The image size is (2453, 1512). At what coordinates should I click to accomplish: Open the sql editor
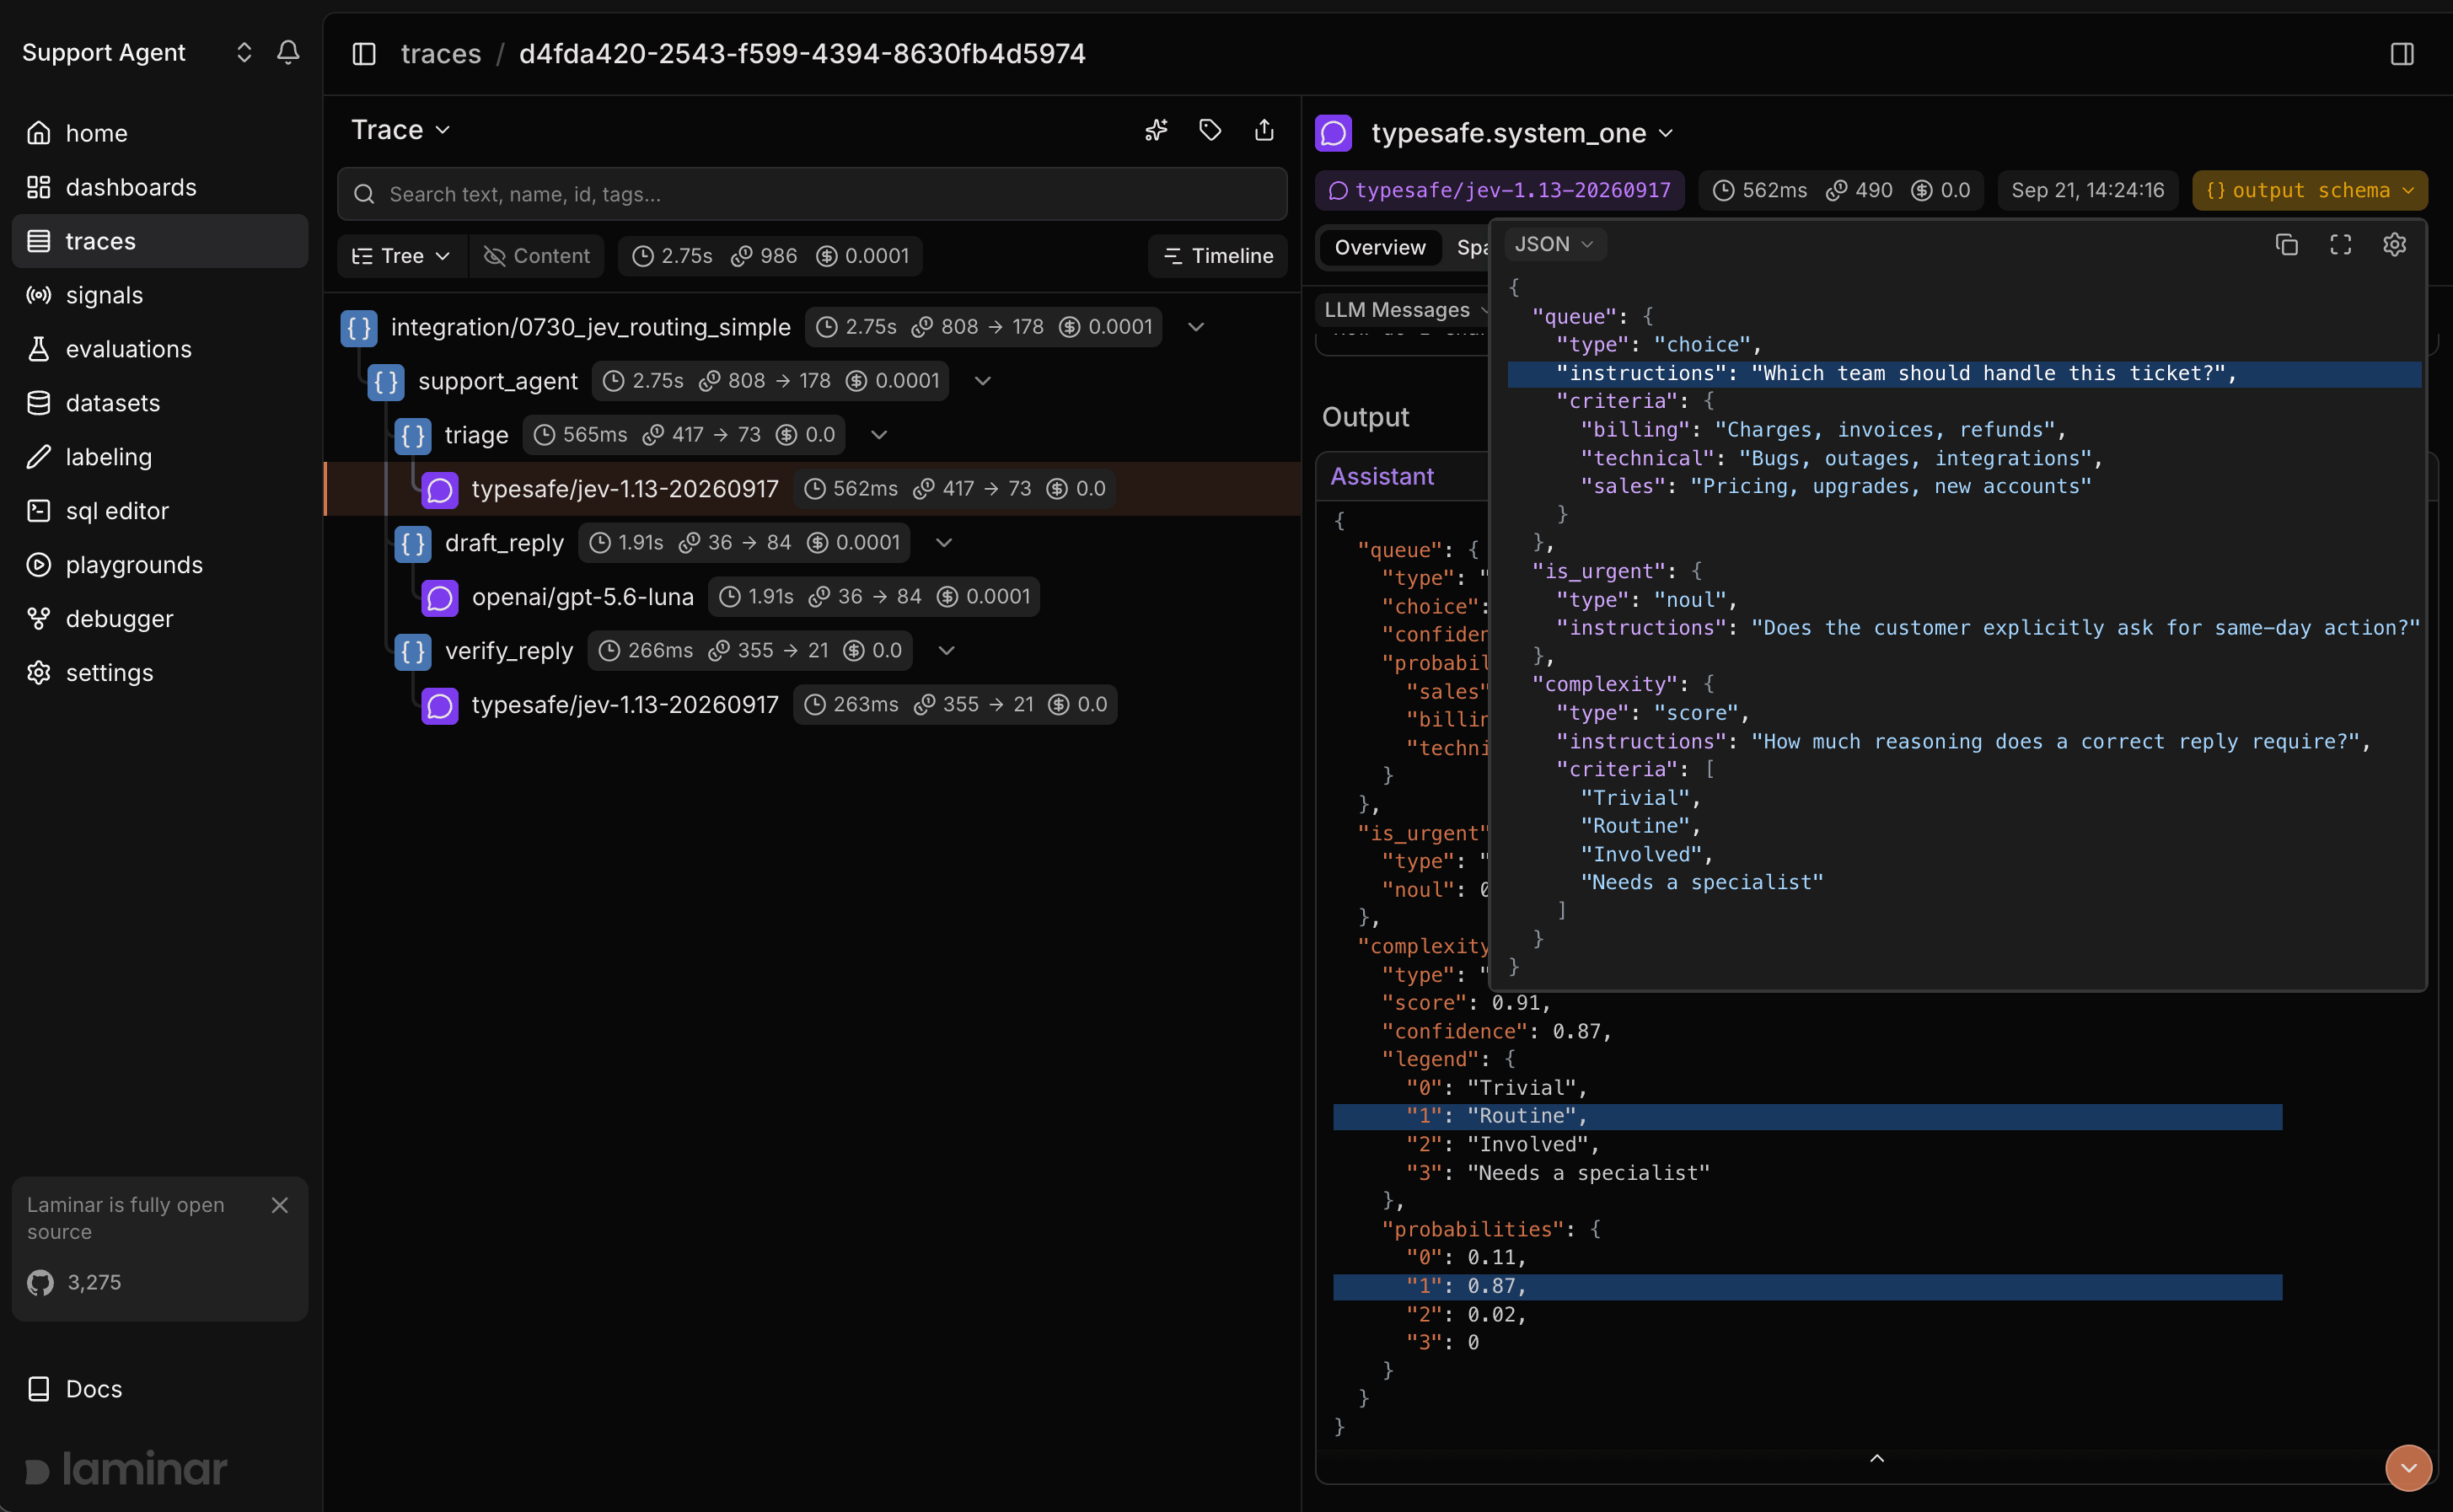tap(160, 511)
